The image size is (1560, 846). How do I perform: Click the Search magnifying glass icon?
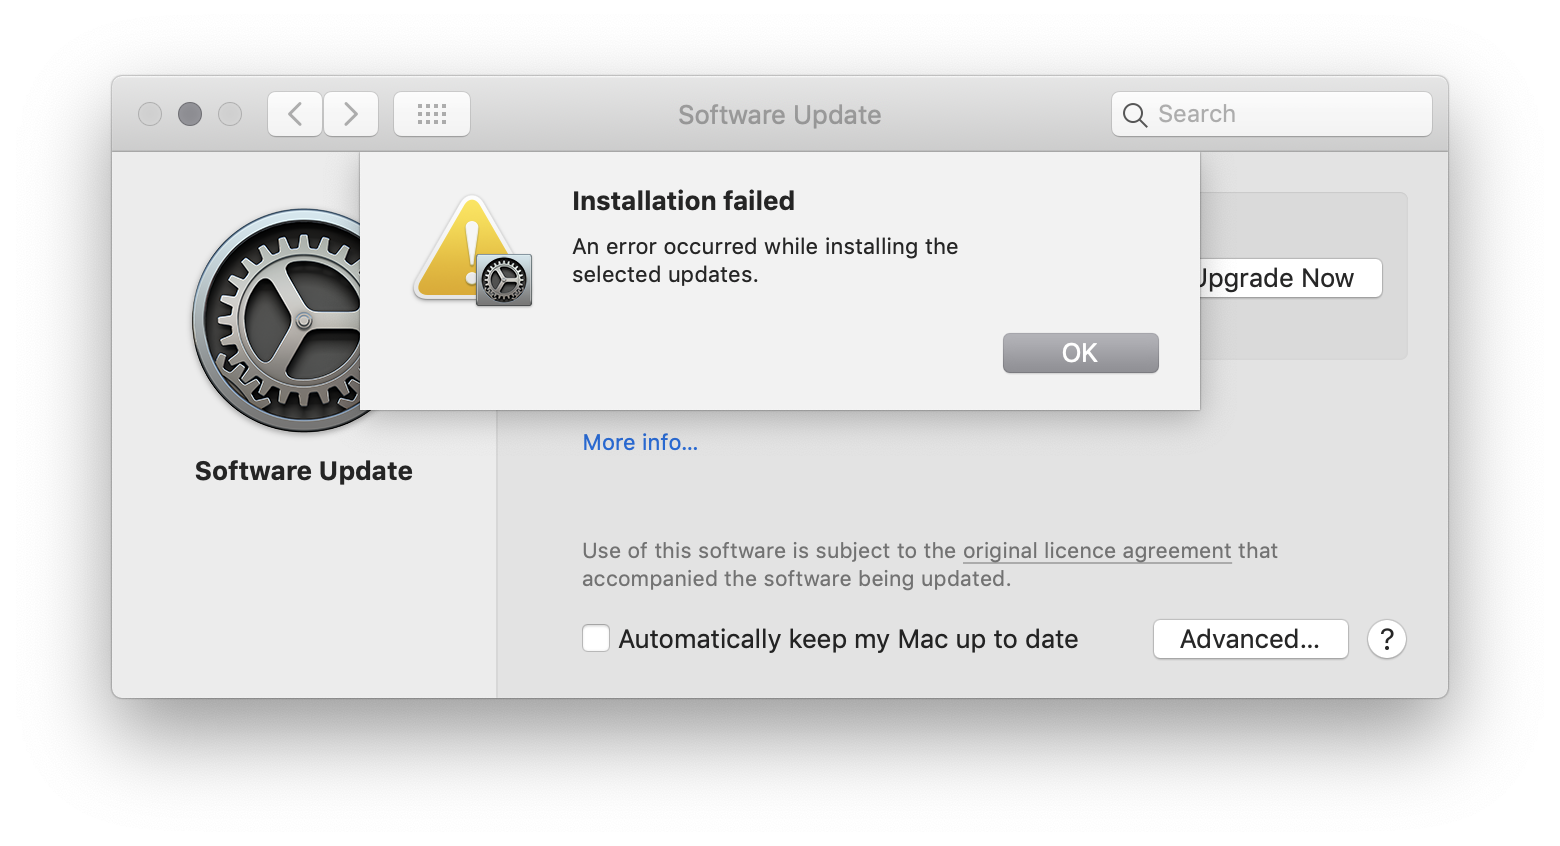pos(1135,114)
